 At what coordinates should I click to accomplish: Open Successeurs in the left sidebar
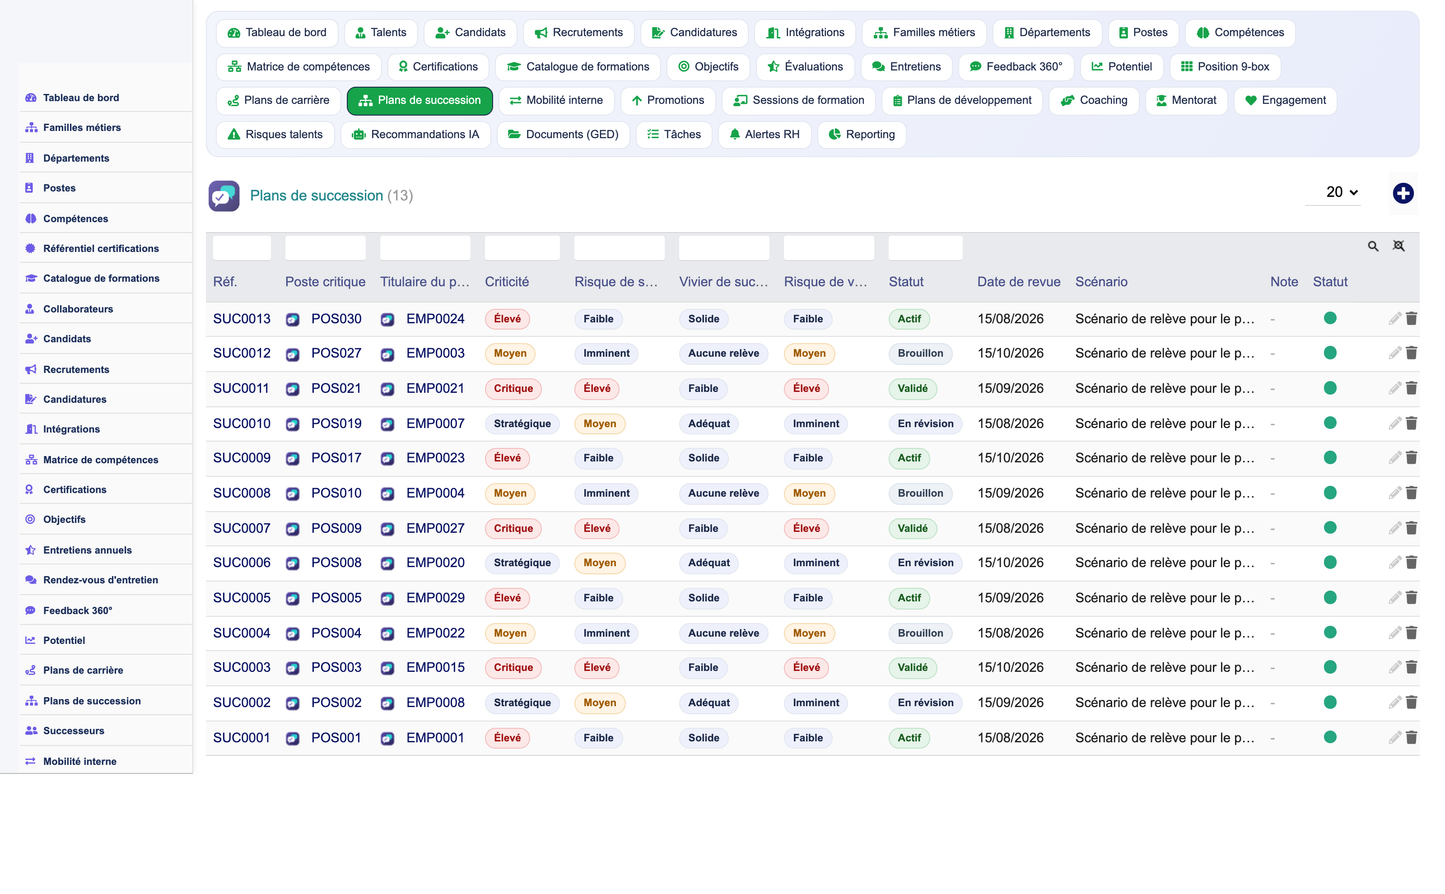pyautogui.click(x=73, y=731)
